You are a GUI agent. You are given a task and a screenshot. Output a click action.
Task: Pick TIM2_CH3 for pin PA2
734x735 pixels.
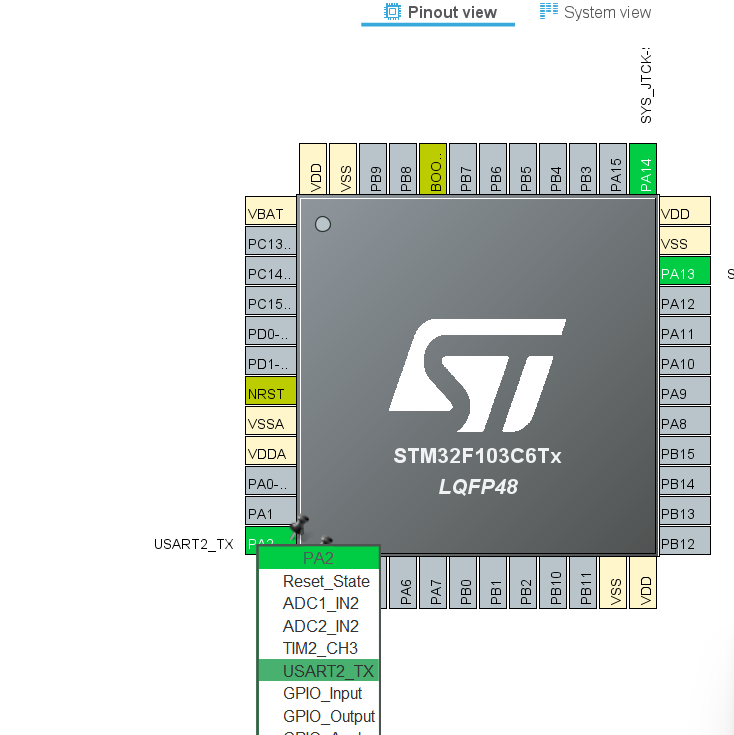point(319,649)
